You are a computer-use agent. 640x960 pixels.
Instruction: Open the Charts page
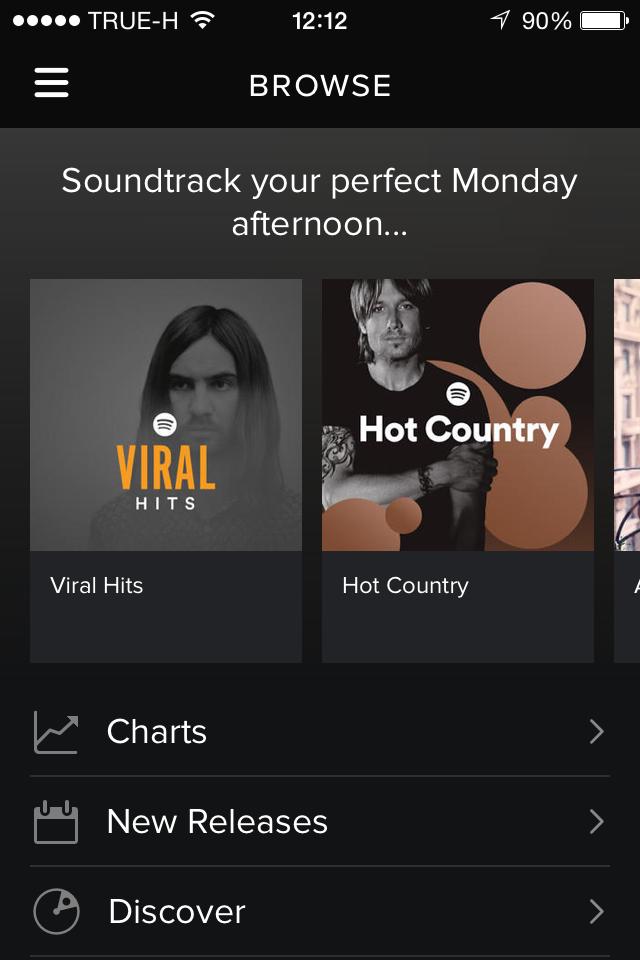point(156,732)
